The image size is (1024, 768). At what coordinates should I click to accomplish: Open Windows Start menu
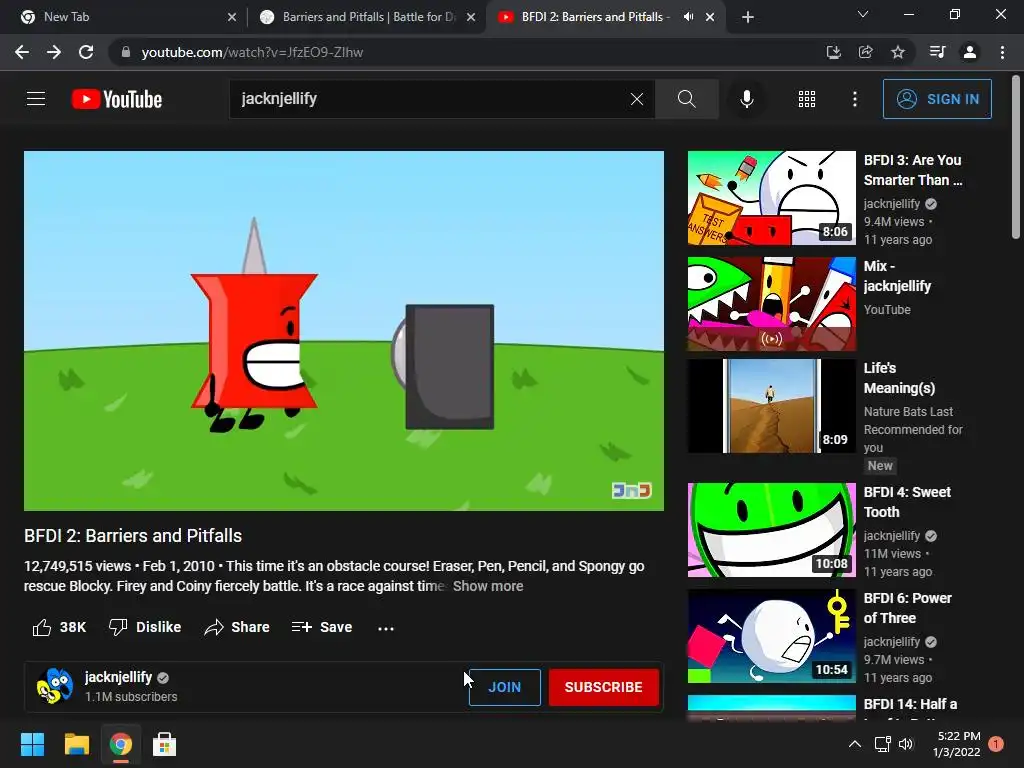coord(32,744)
